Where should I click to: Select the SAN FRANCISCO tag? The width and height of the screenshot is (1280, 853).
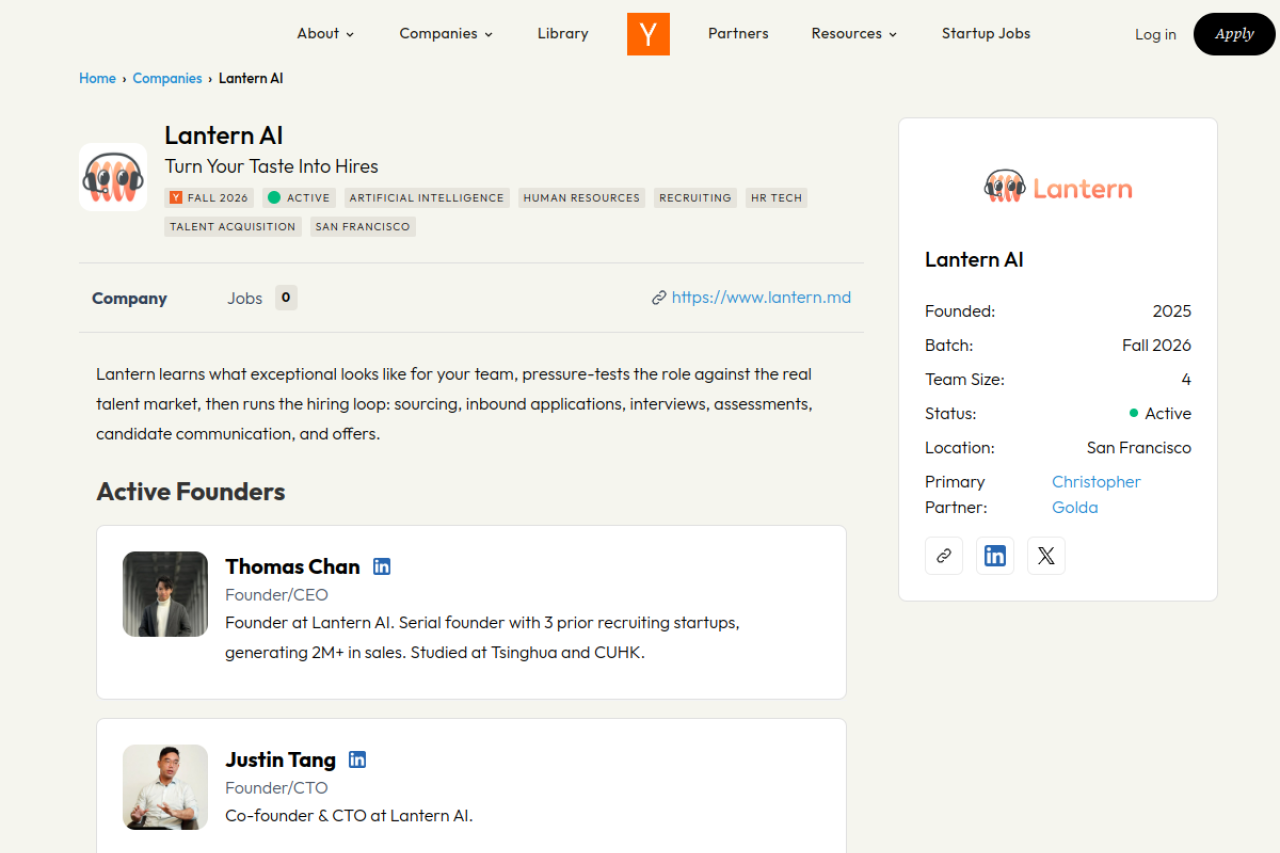(x=363, y=227)
